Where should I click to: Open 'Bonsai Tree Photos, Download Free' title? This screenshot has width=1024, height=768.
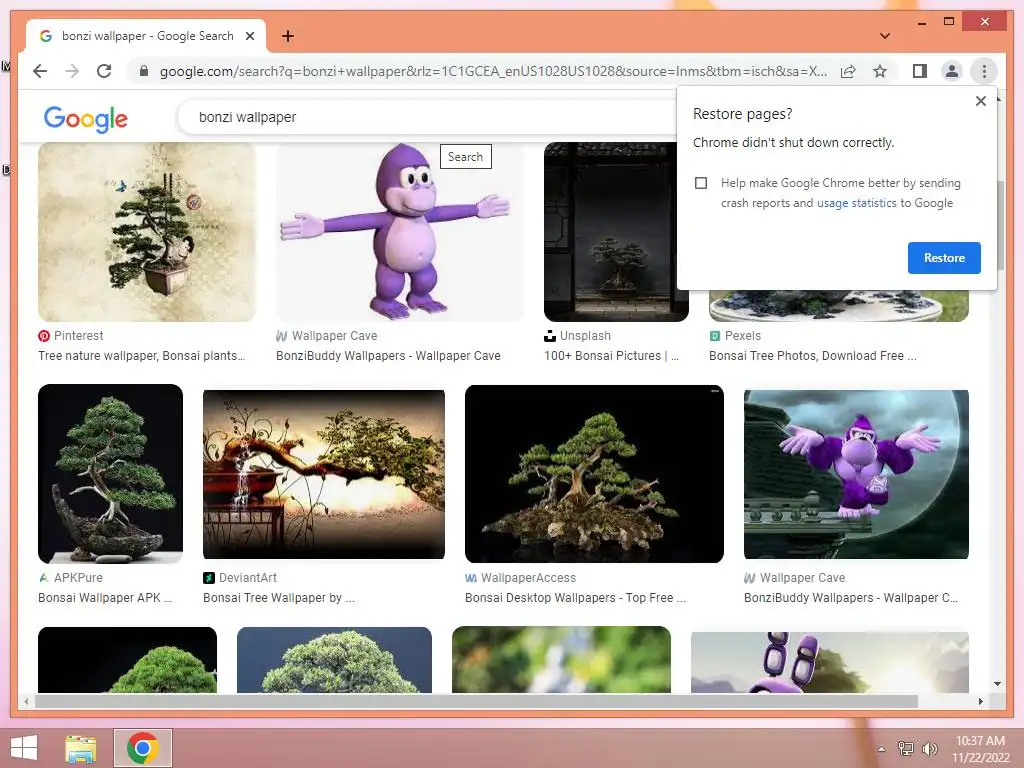pos(812,356)
